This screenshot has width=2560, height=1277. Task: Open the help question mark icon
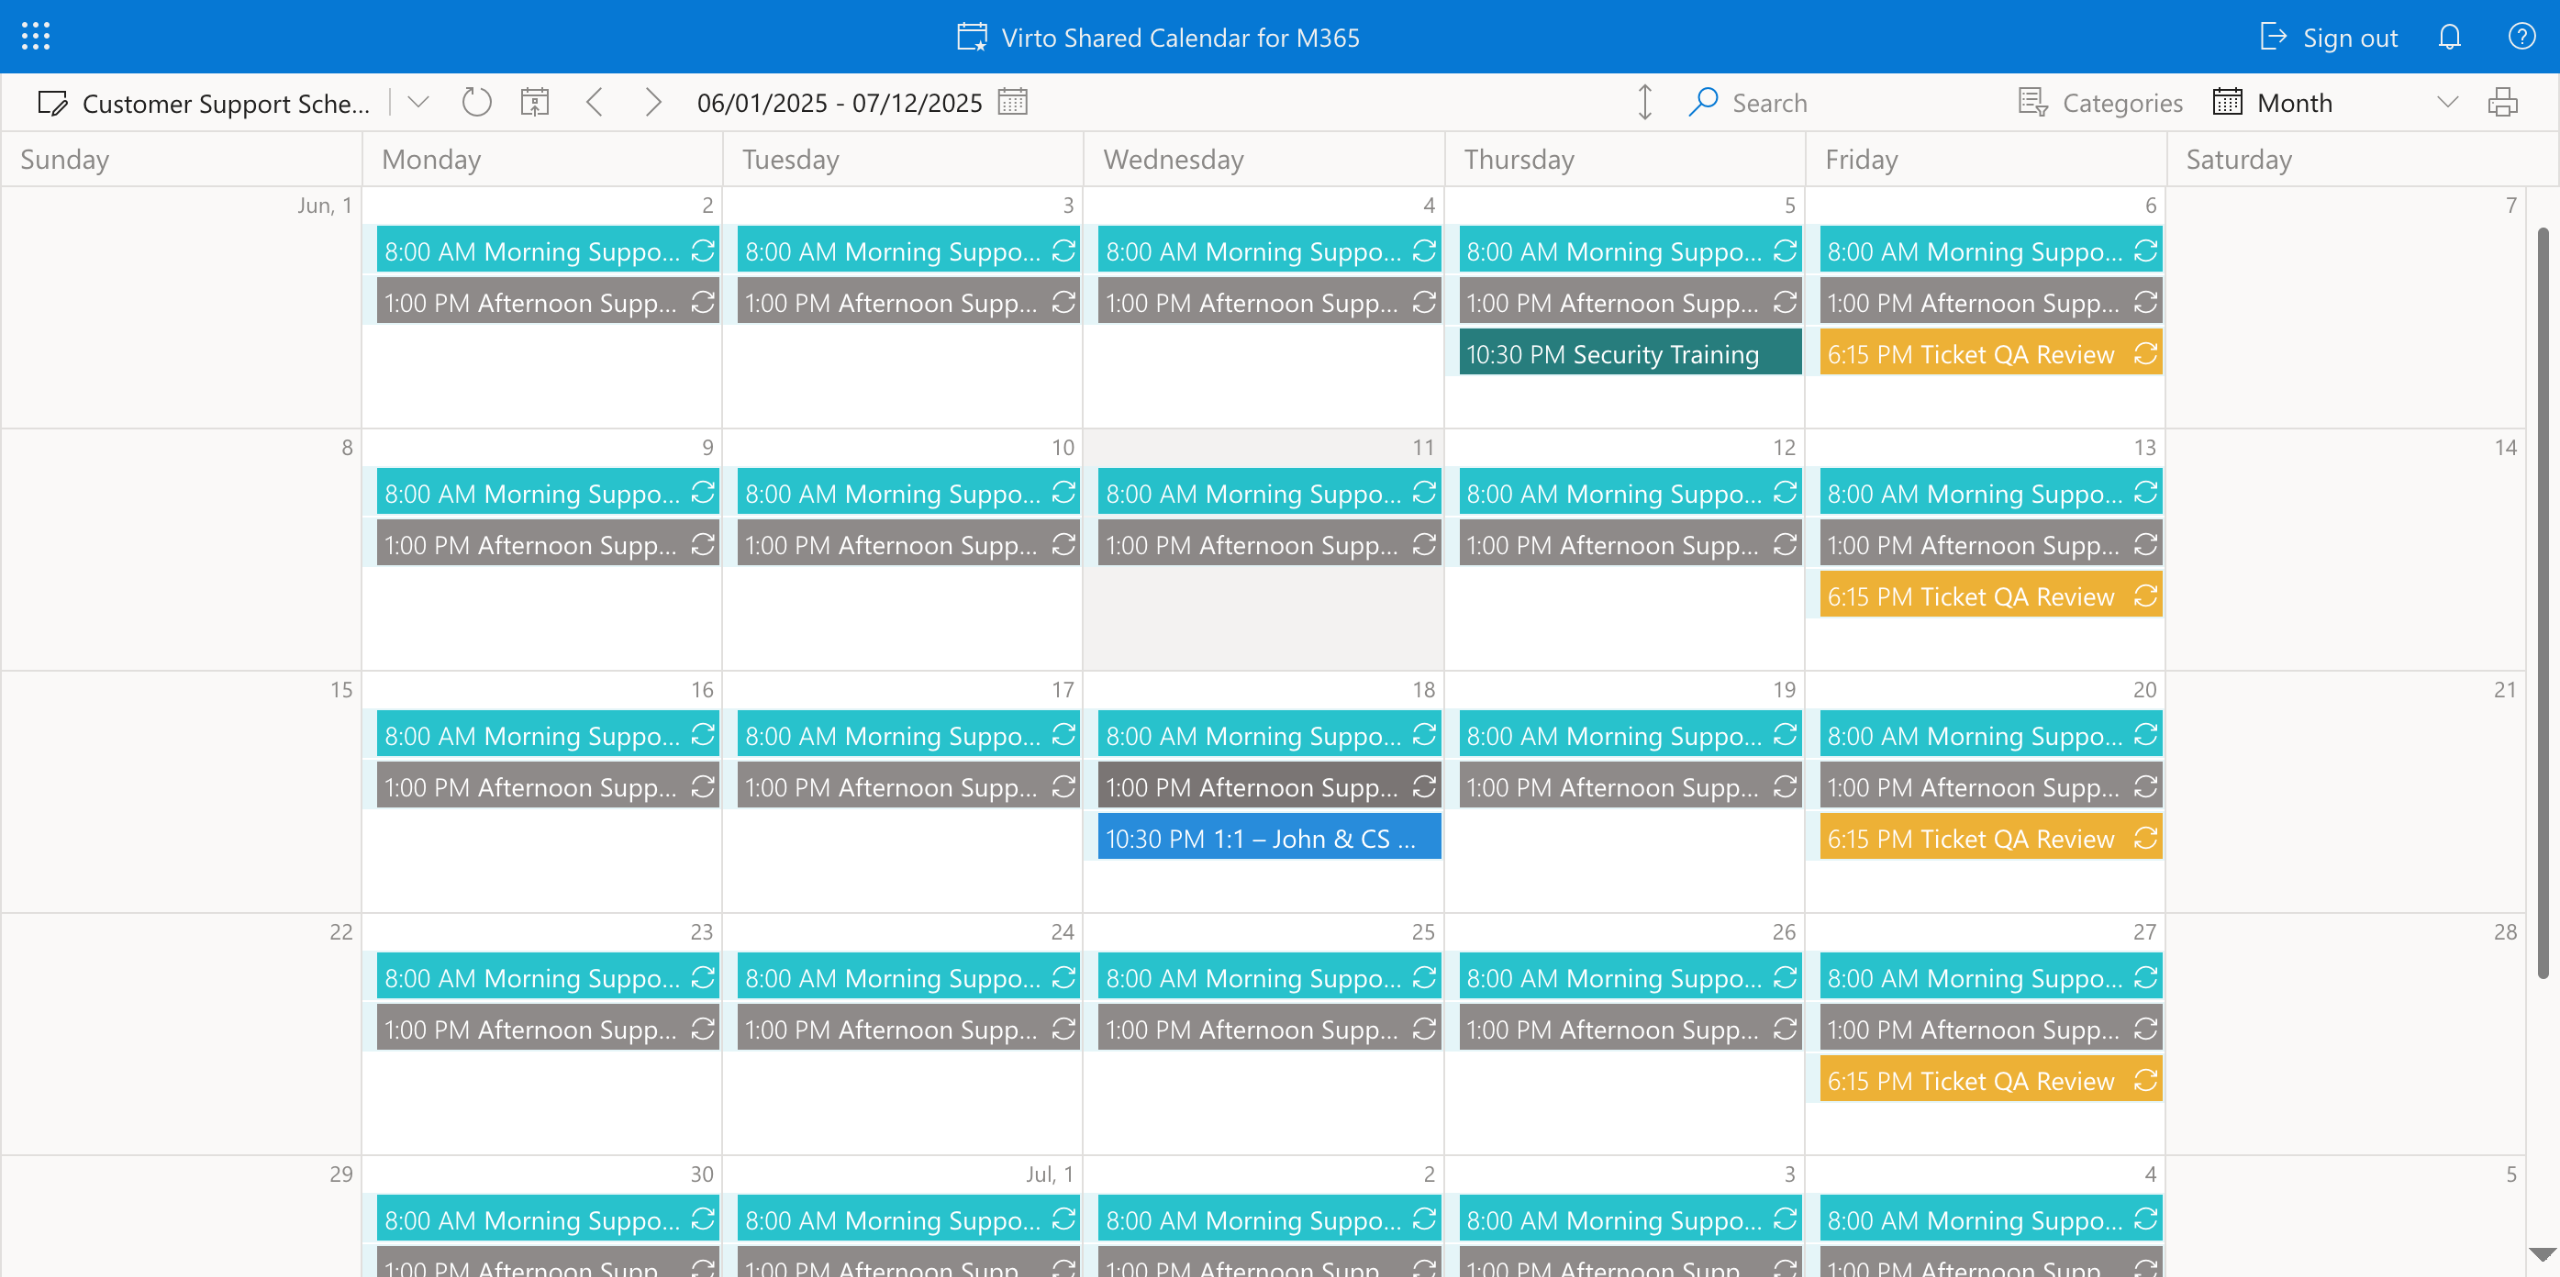tap(2521, 37)
